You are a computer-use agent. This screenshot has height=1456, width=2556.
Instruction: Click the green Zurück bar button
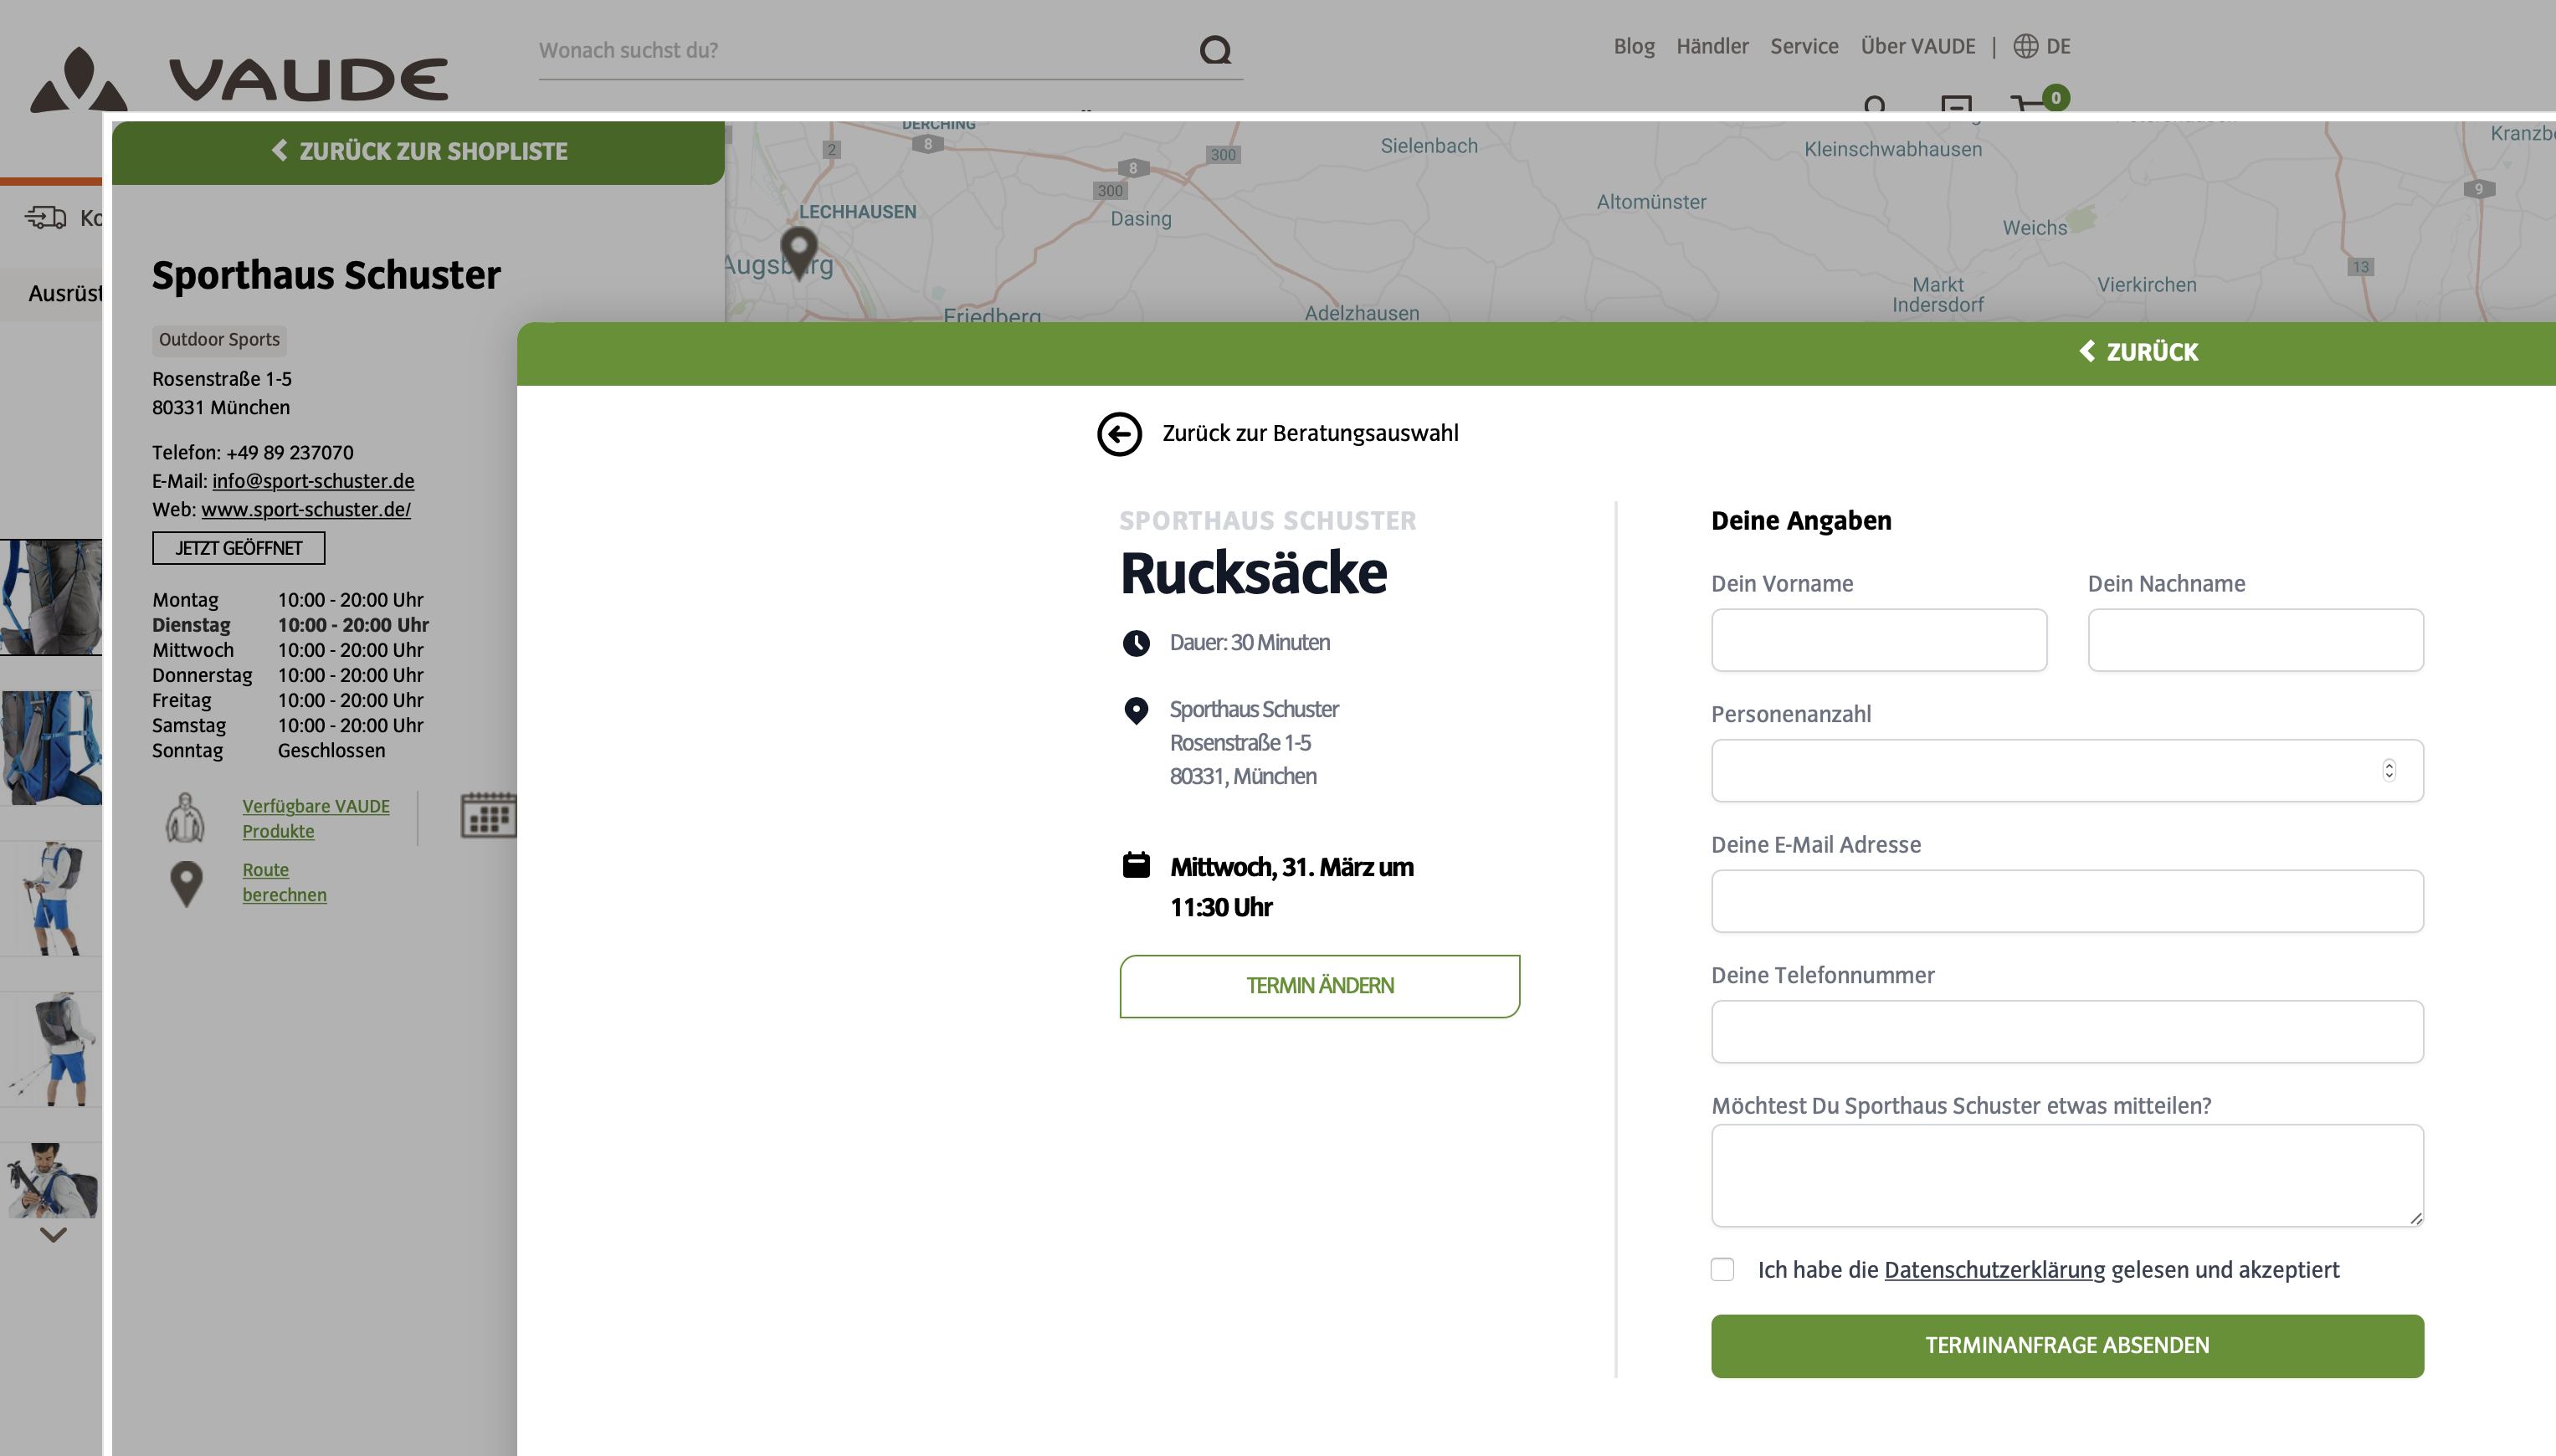point(2138,352)
